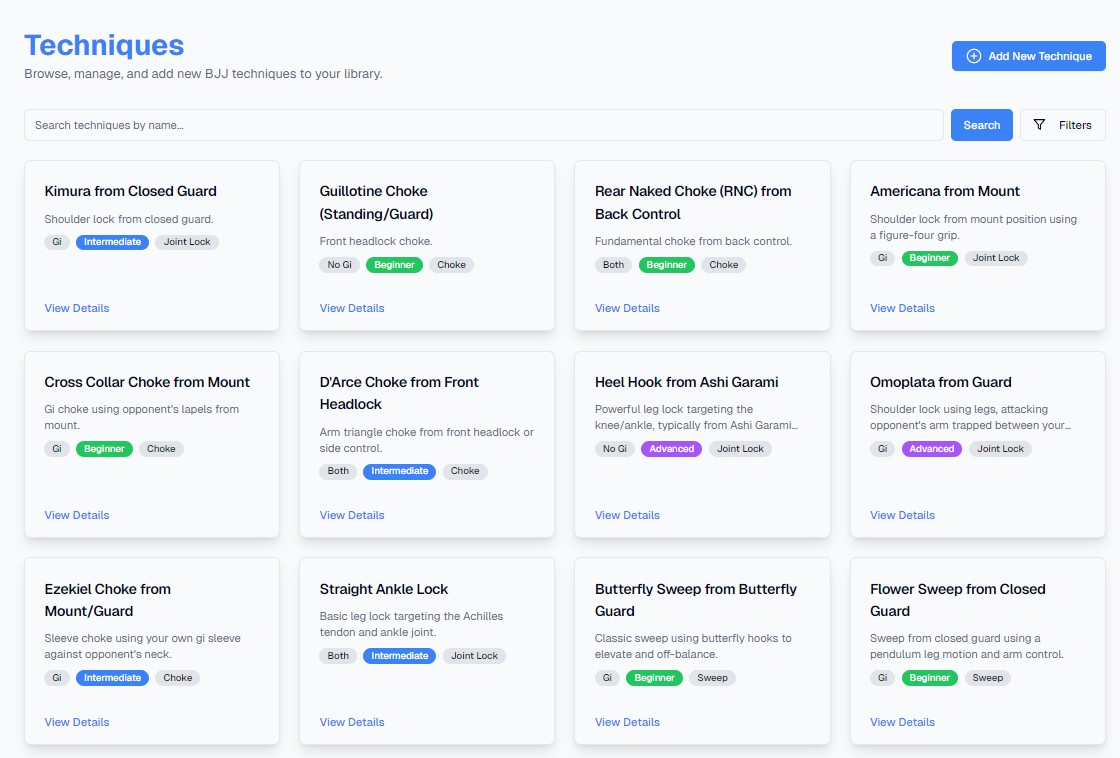The width and height of the screenshot is (1120, 758).
Task: Click the Beginner badge on Guillotine Choke card
Action: point(394,265)
